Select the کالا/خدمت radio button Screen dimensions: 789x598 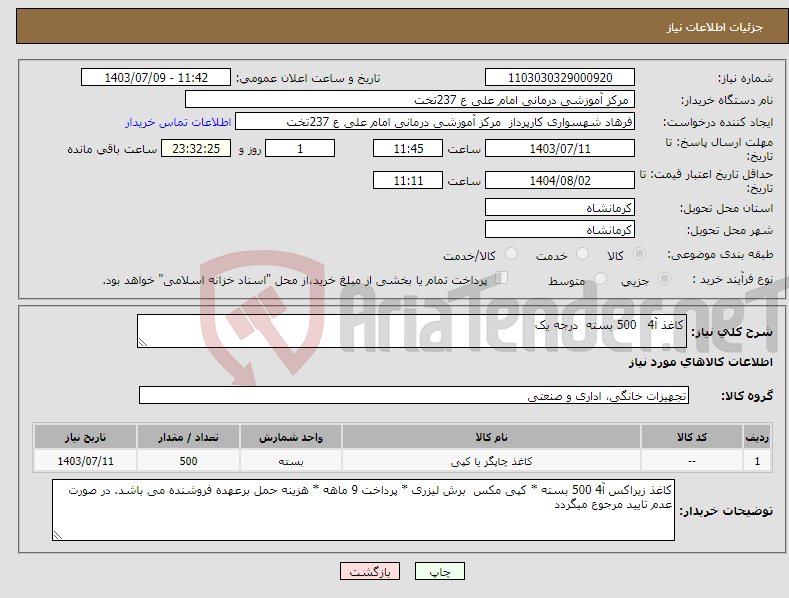coord(511,254)
